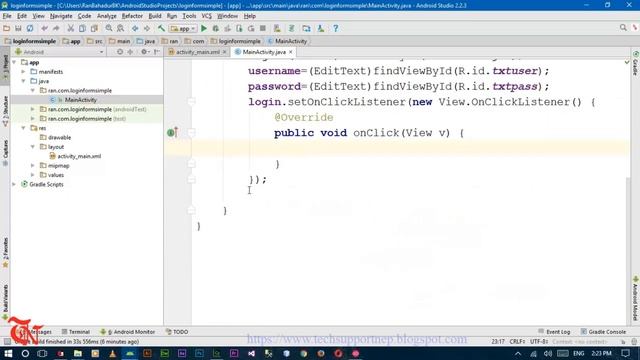This screenshot has height=360, width=640.
Task: Toggle the Project tool window side tab
Action: (x=5, y=67)
